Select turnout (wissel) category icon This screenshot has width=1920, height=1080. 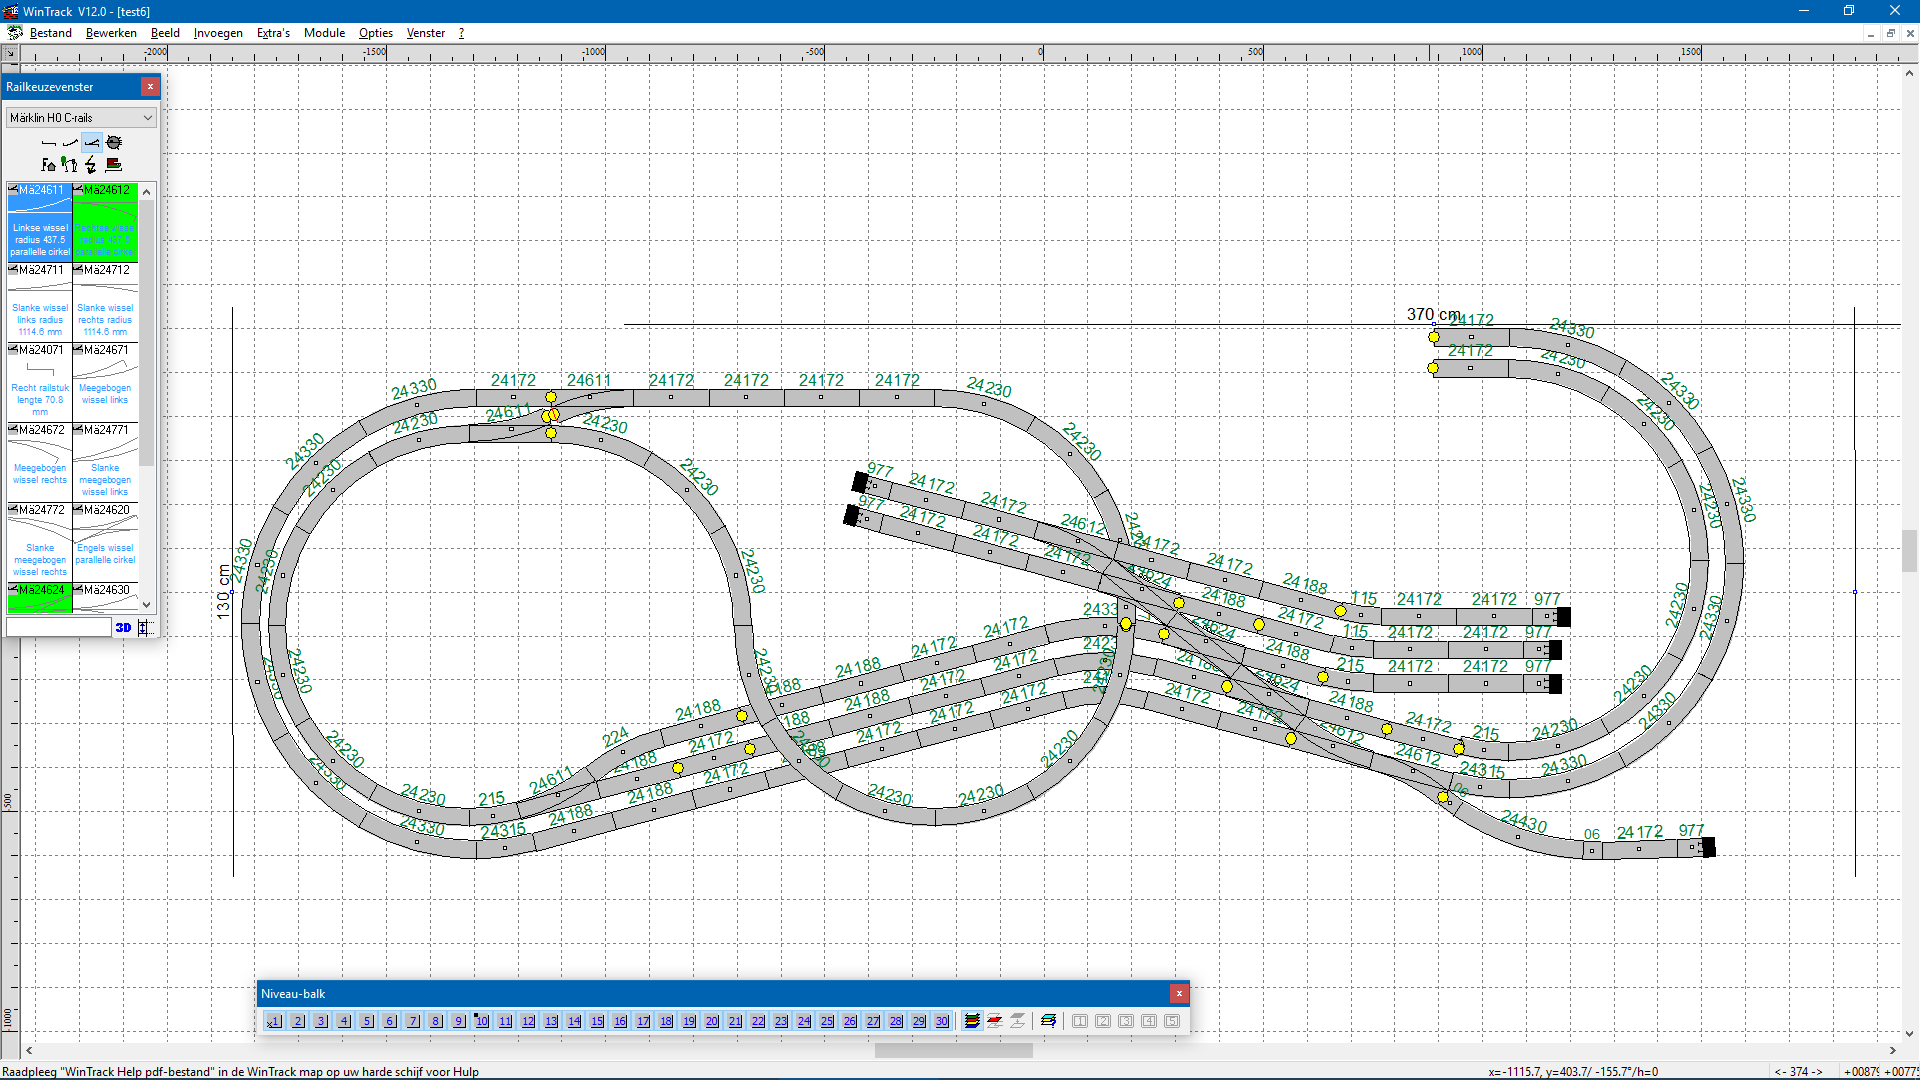click(x=92, y=143)
